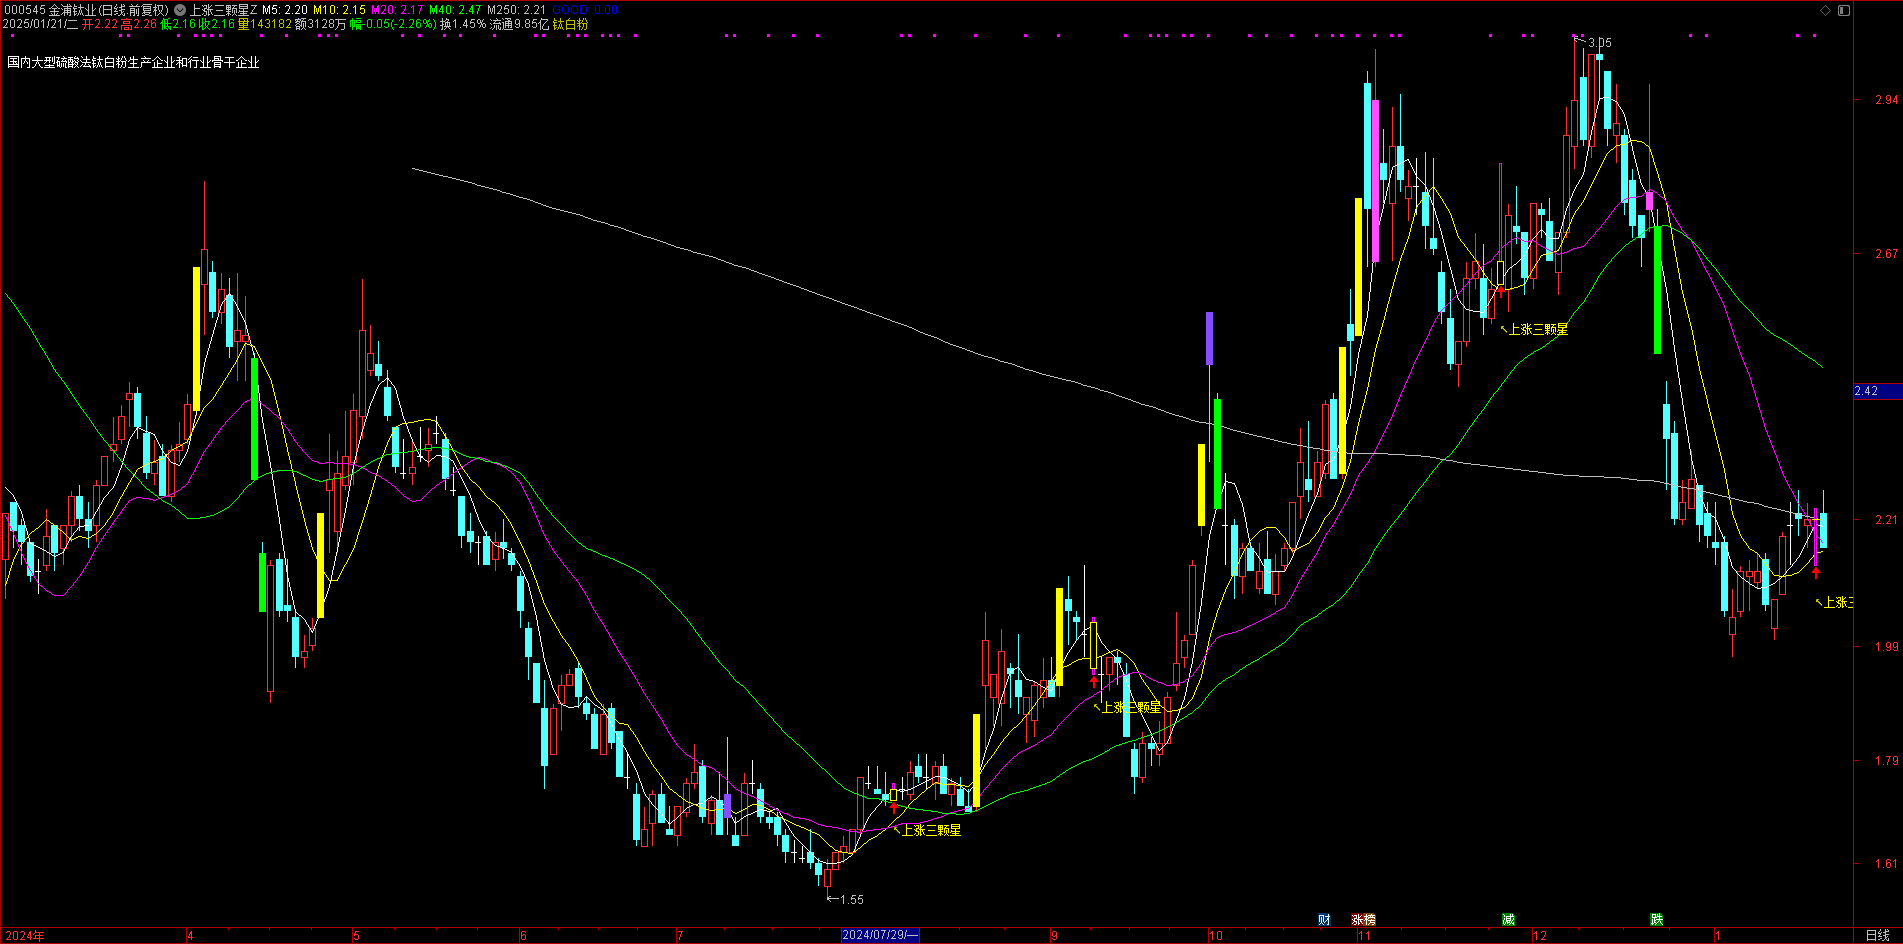Click the M40: 2.47 moving average label

coord(456,10)
